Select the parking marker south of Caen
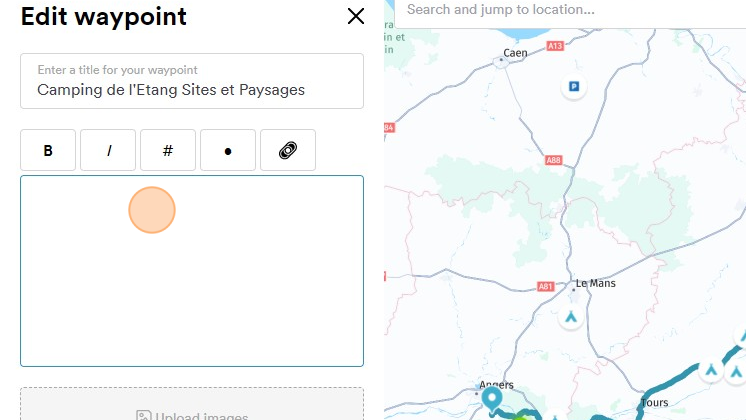This screenshot has height=420, width=746. 574,87
